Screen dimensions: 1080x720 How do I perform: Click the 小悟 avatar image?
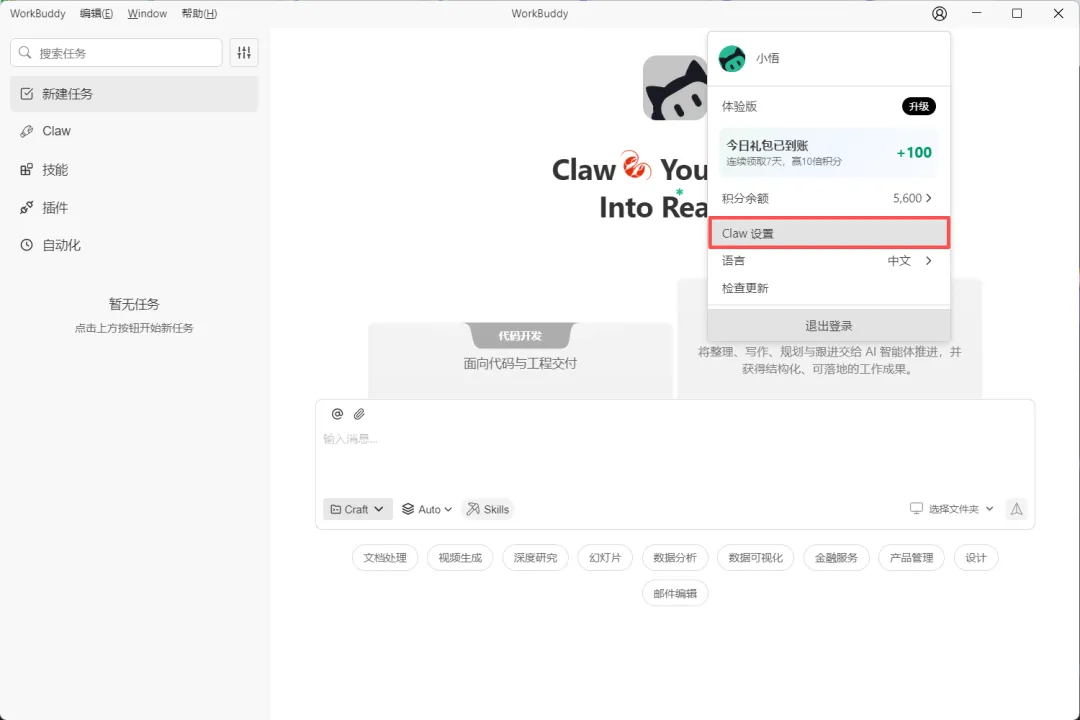731,59
